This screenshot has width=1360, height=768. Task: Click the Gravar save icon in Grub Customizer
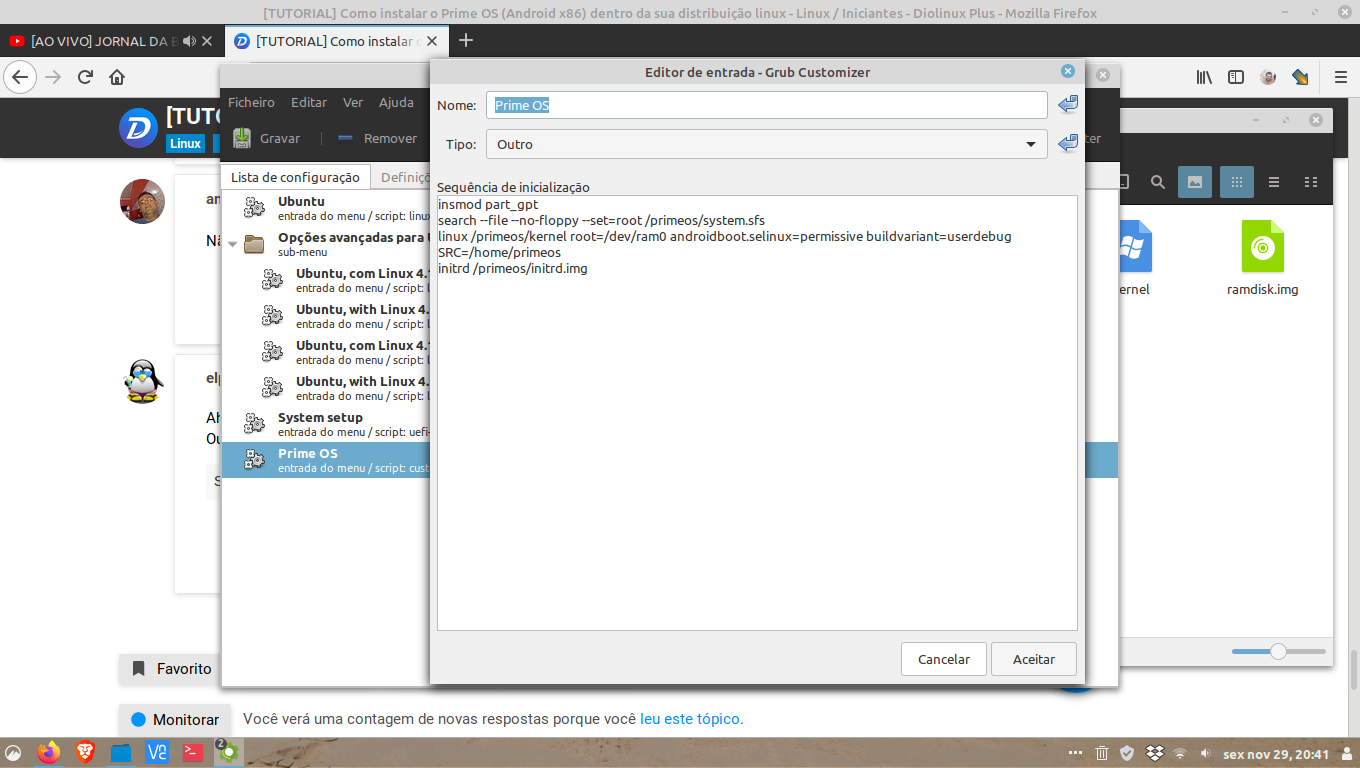[242, 138]
